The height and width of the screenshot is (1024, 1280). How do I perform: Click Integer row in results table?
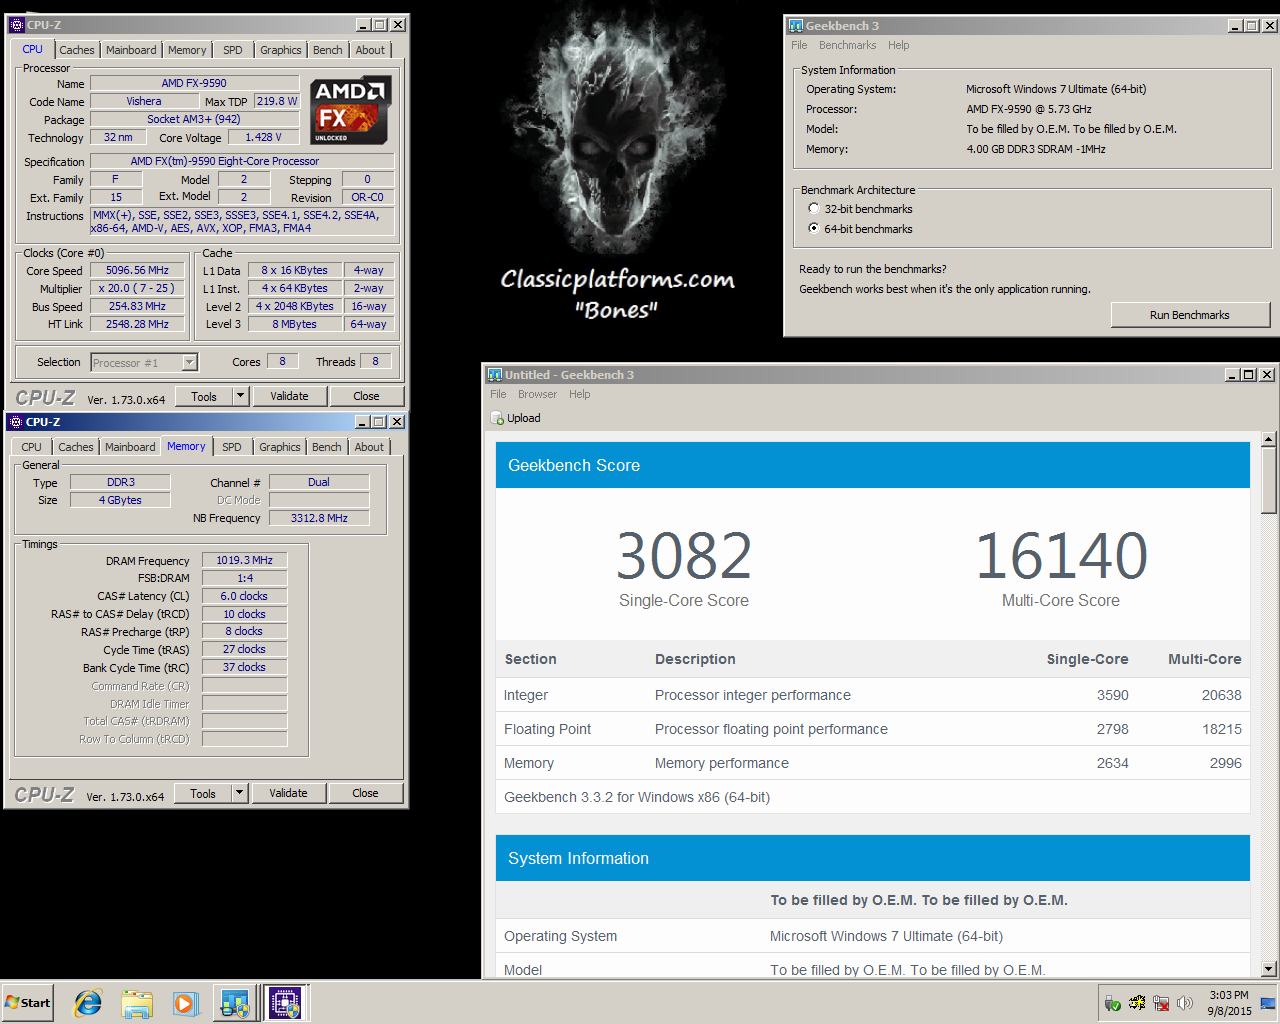pos(873,695)
